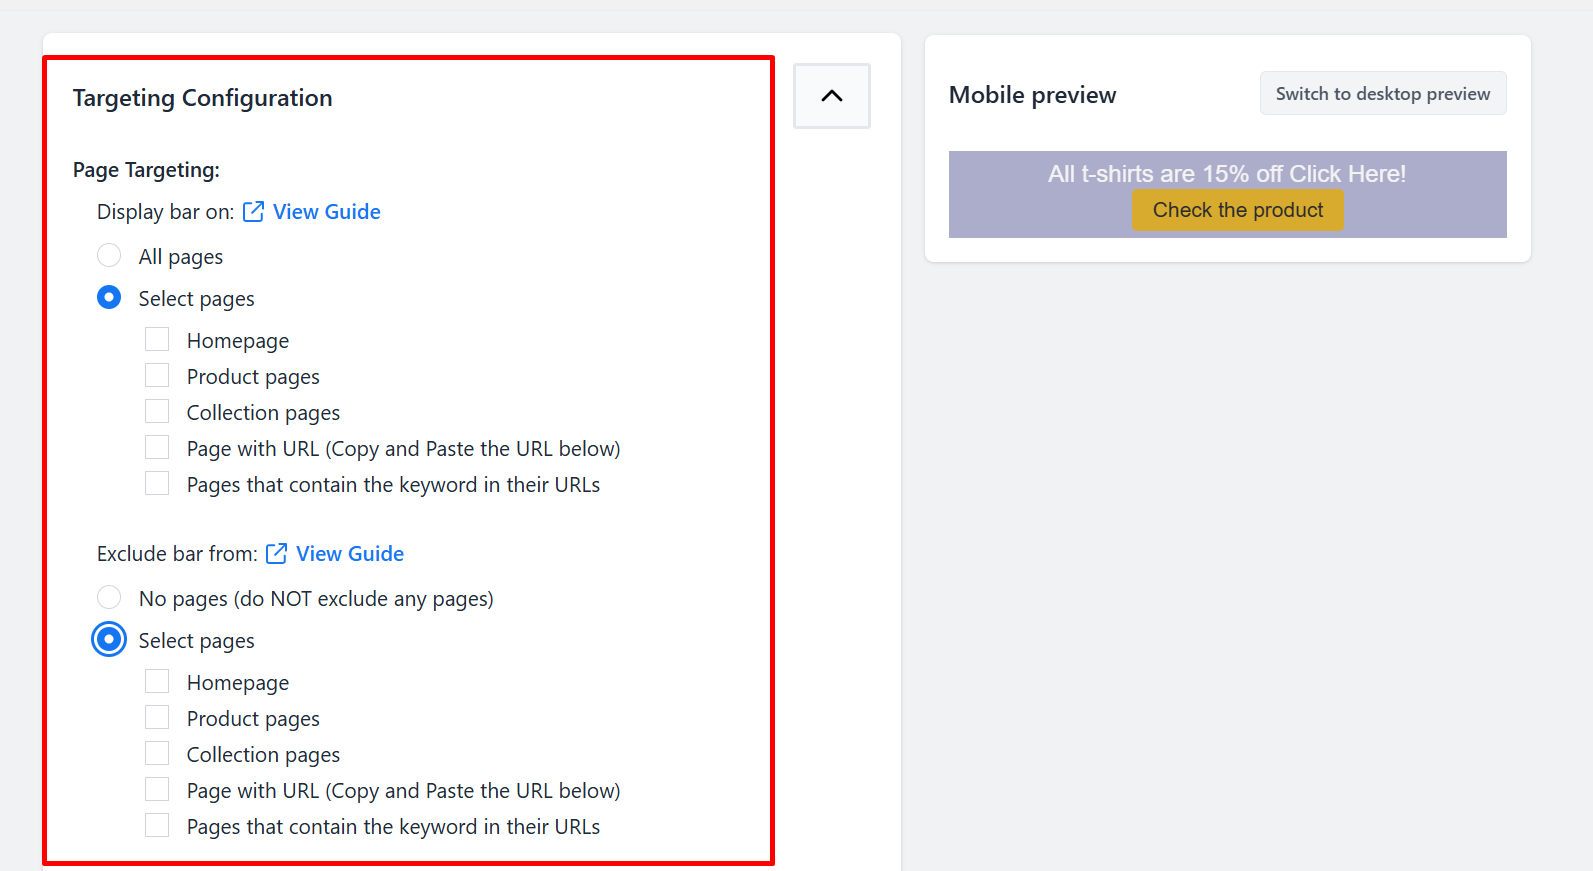Choose No pages (do NOT exclude any pages)
This screenshot has height=871, width=1593.
[x=109, y=598]
